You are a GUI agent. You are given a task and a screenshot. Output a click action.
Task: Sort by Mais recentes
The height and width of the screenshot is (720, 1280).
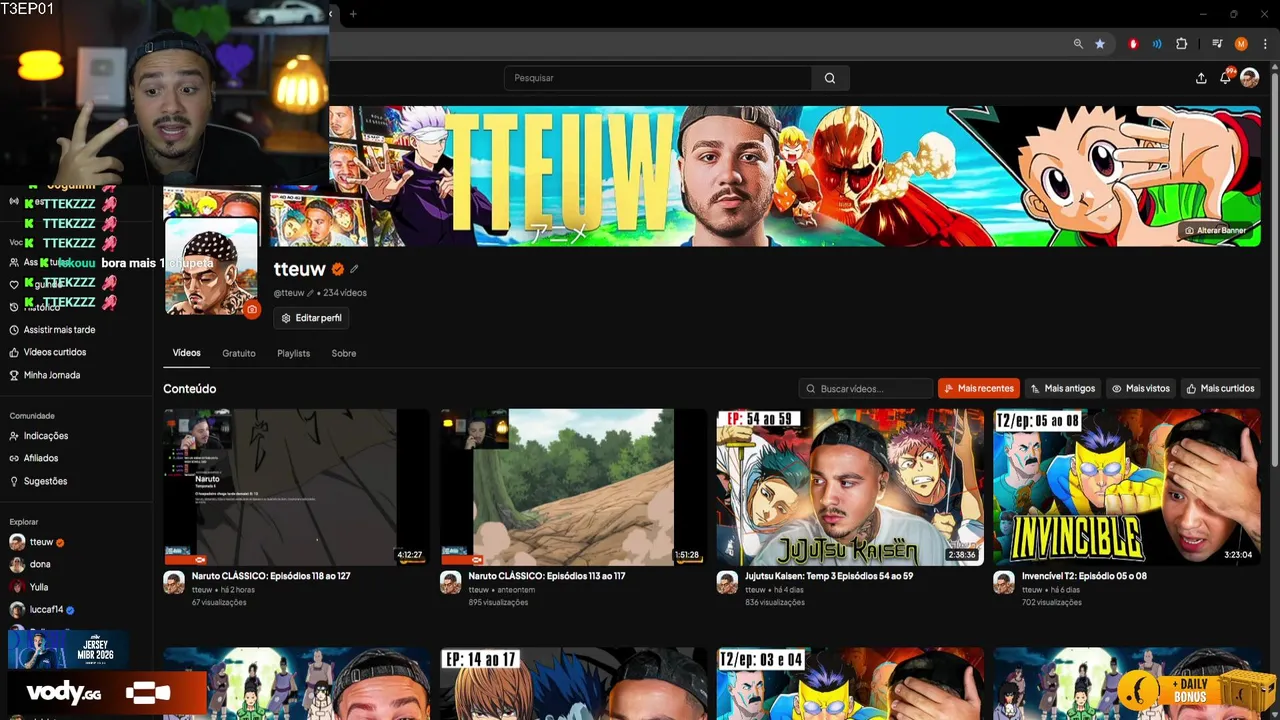tap(979, 388)
